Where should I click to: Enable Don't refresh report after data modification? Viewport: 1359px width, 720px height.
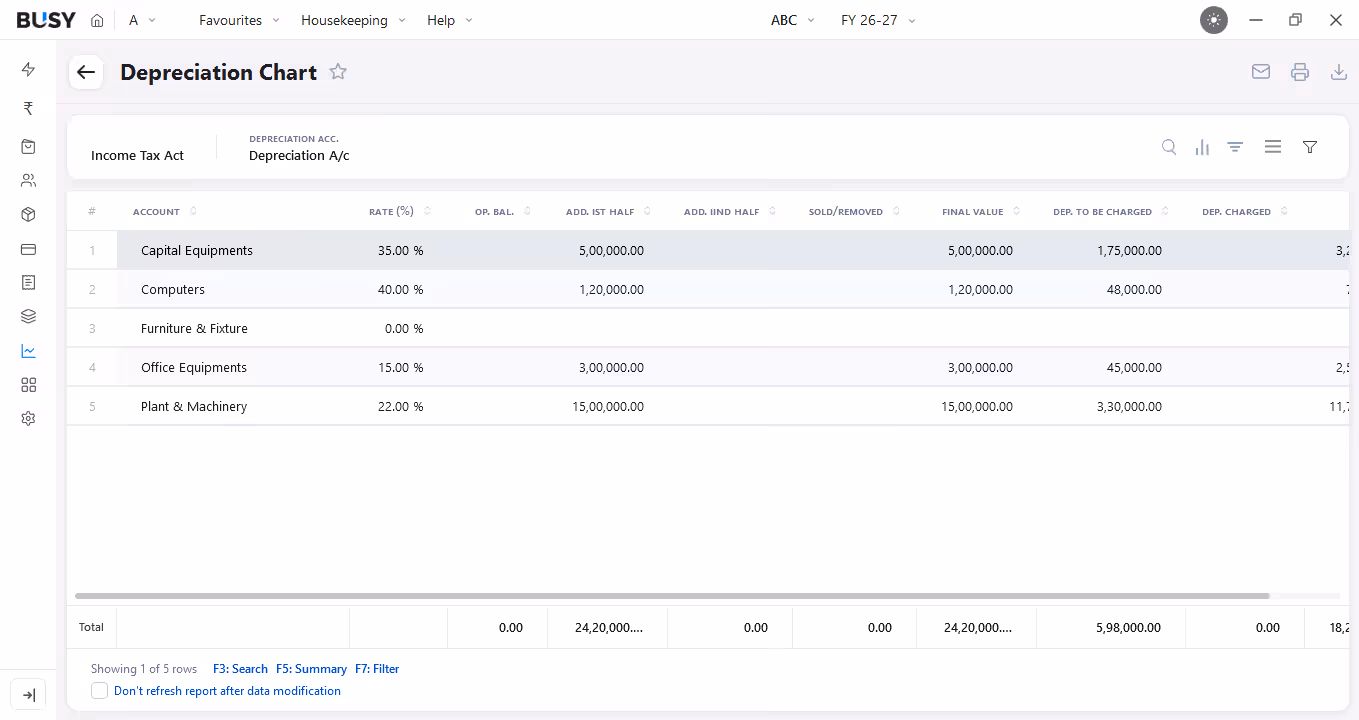pyautogui.click(x=100, y=691)
